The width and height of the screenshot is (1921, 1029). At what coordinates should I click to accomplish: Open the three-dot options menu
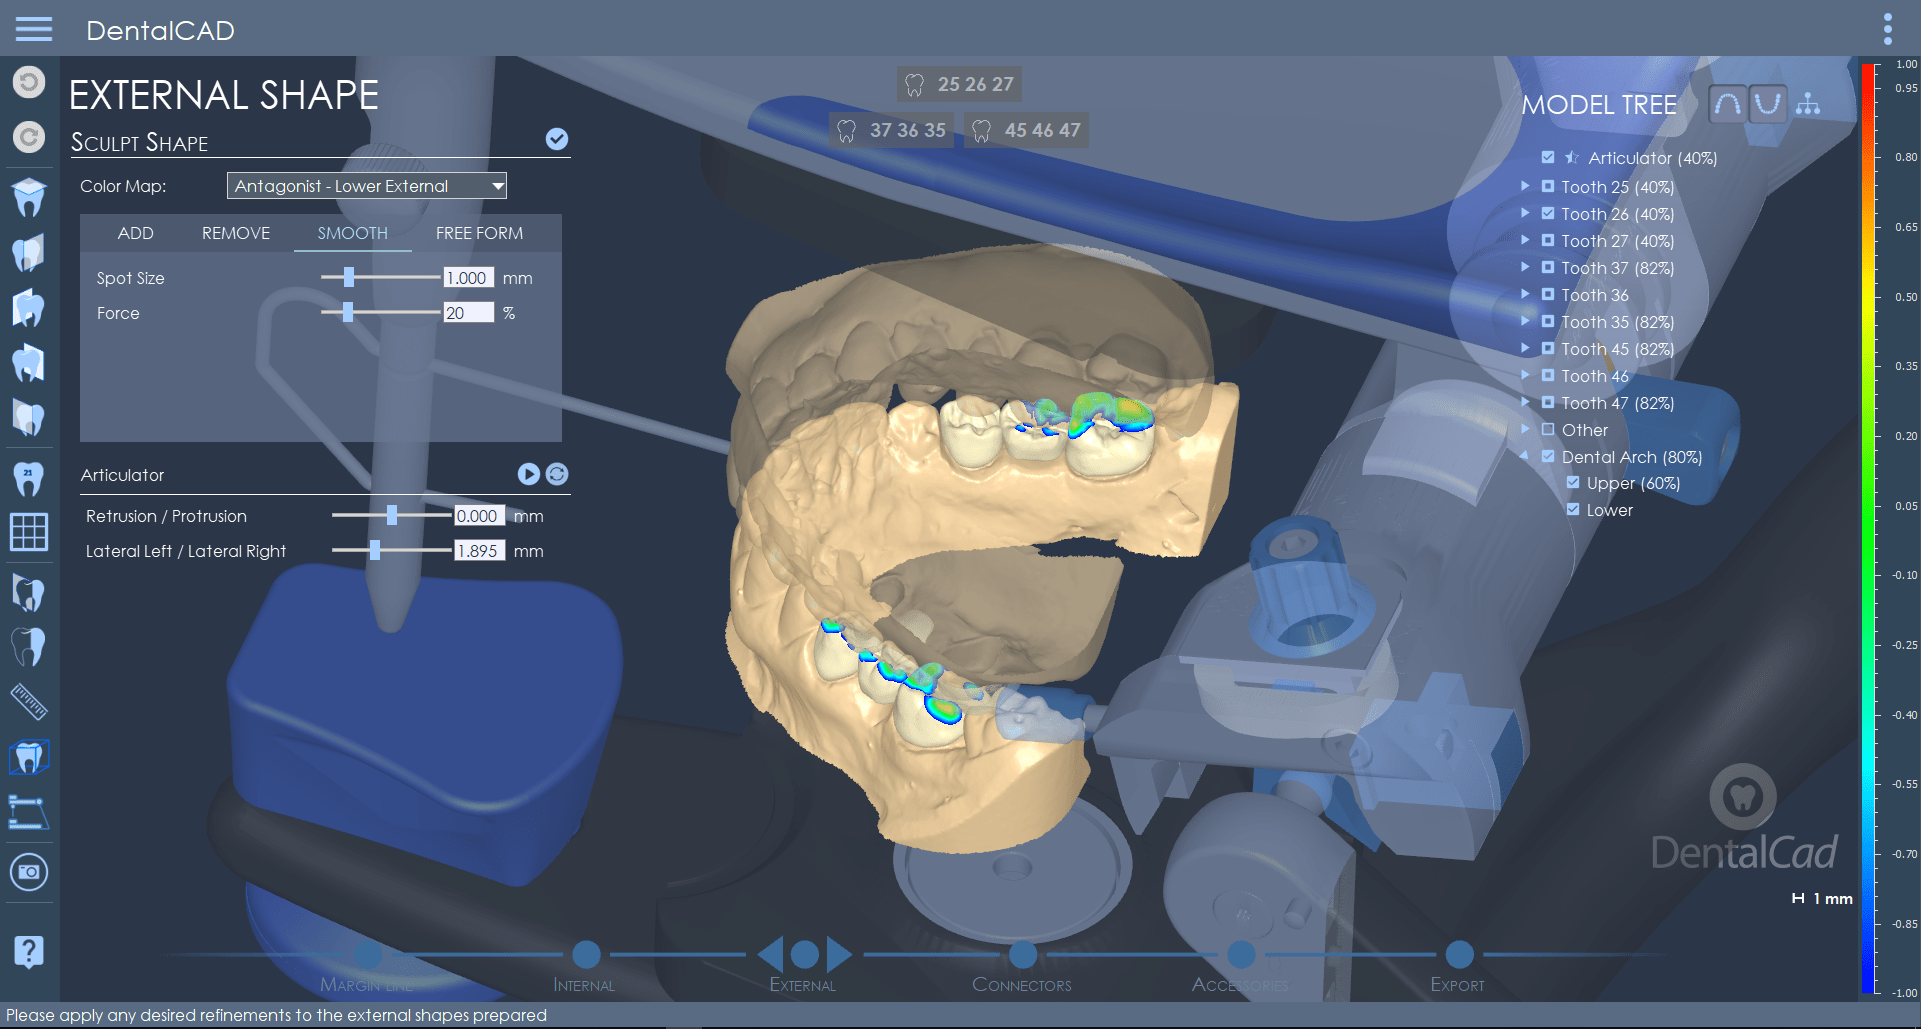(x=1887, y=29)
